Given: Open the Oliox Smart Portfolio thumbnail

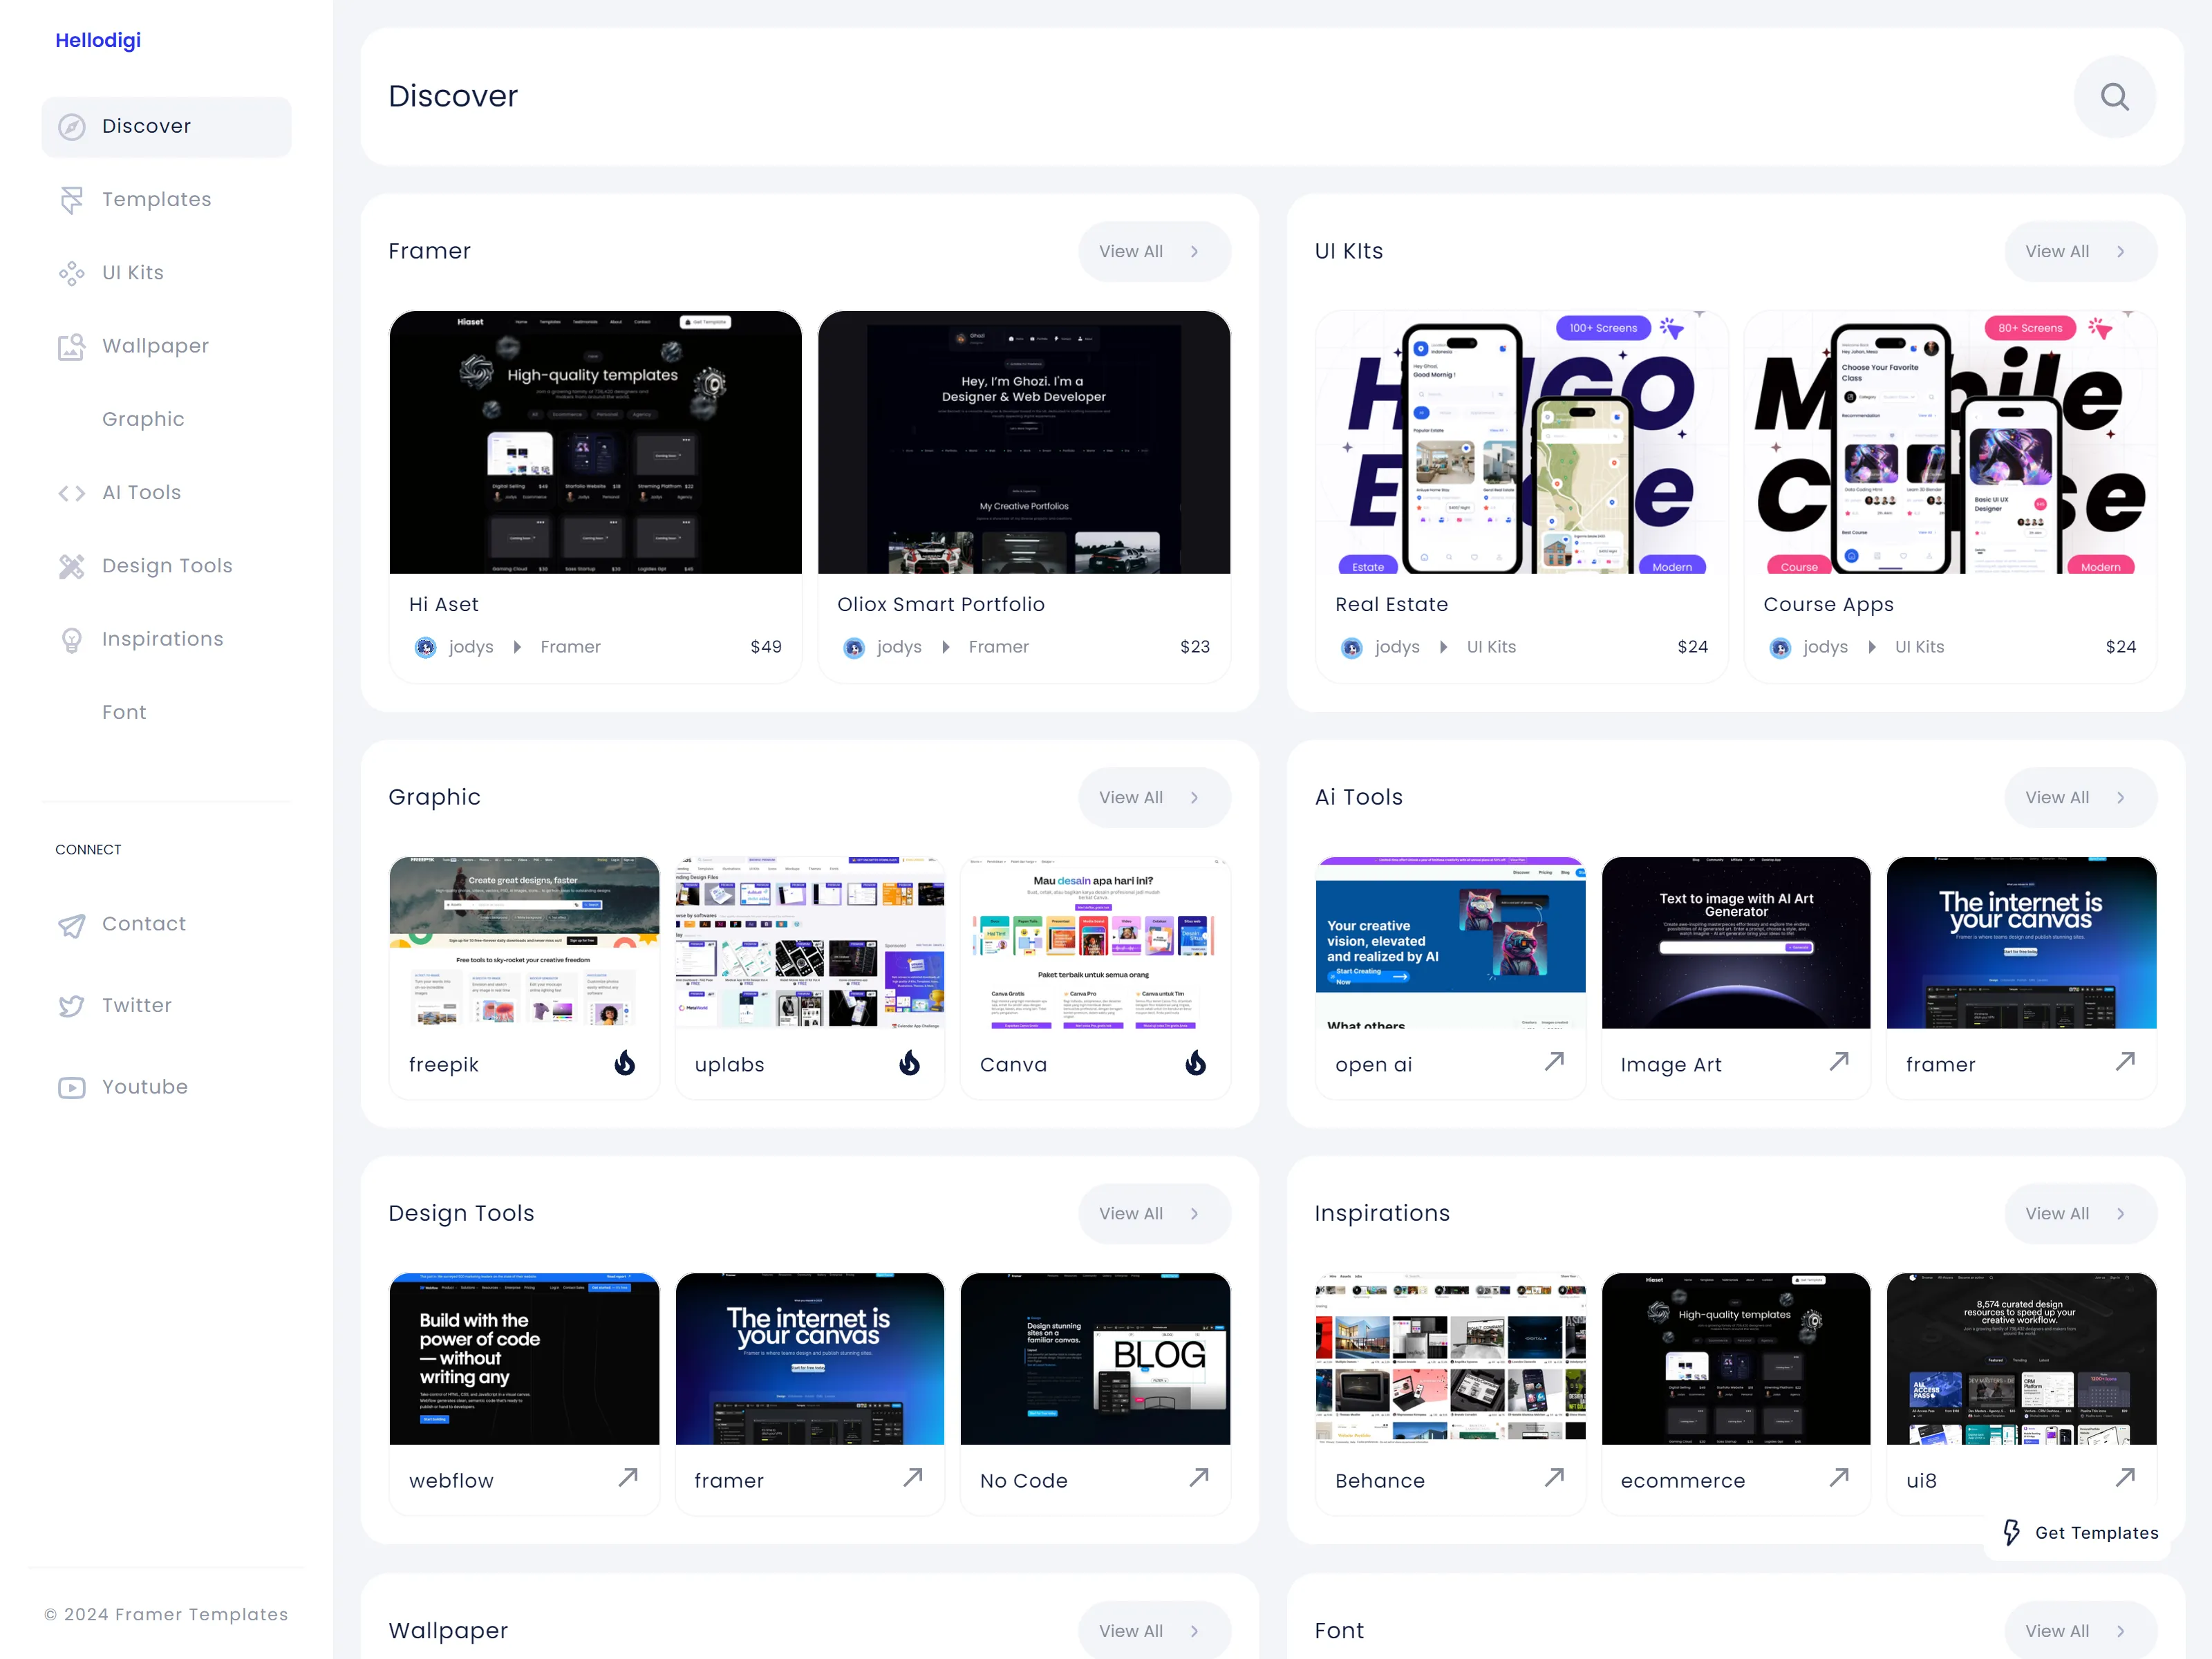Looking at the screenshot, I should pos(1024,442).
